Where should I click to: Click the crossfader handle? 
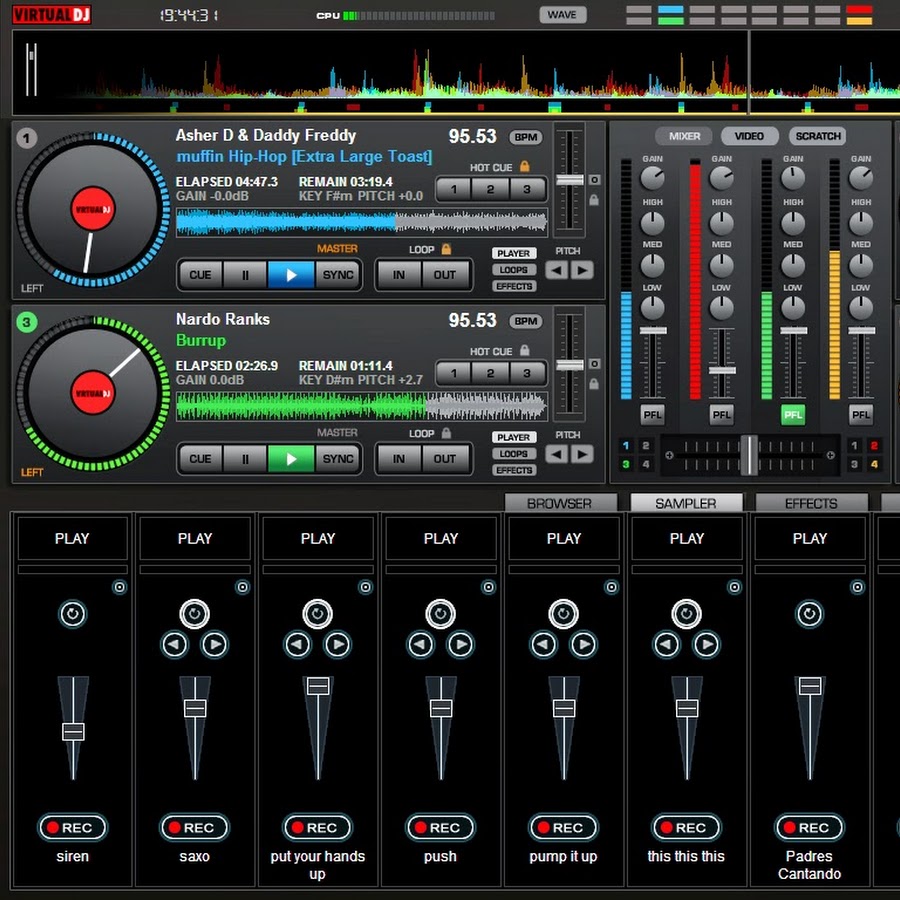pyautogui.click(x=749, y=455)
